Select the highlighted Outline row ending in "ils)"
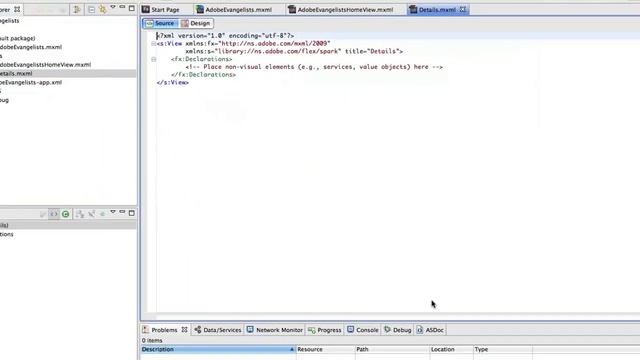This screenshot has width=640, height=360. pos(68,225)
